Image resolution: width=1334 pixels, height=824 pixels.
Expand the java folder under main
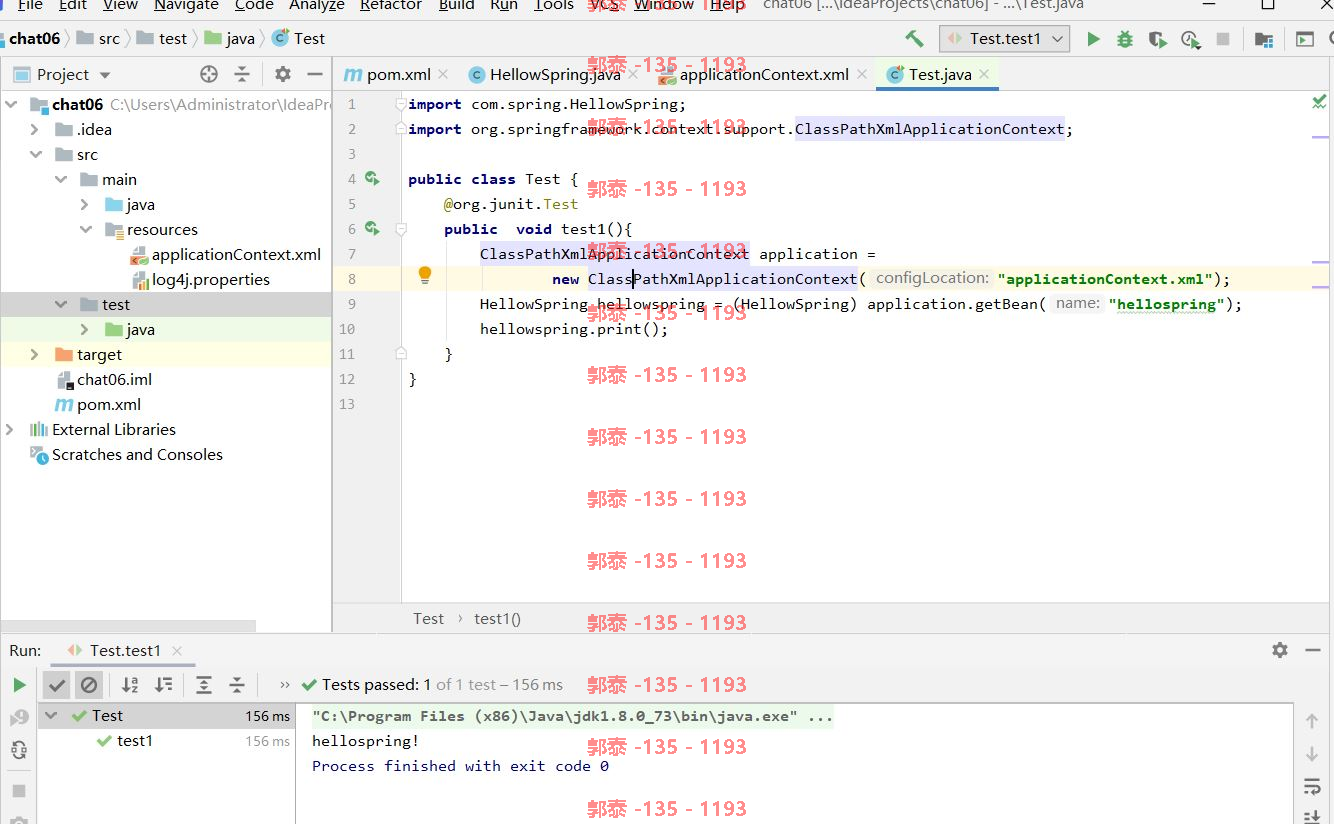(85, 204)
